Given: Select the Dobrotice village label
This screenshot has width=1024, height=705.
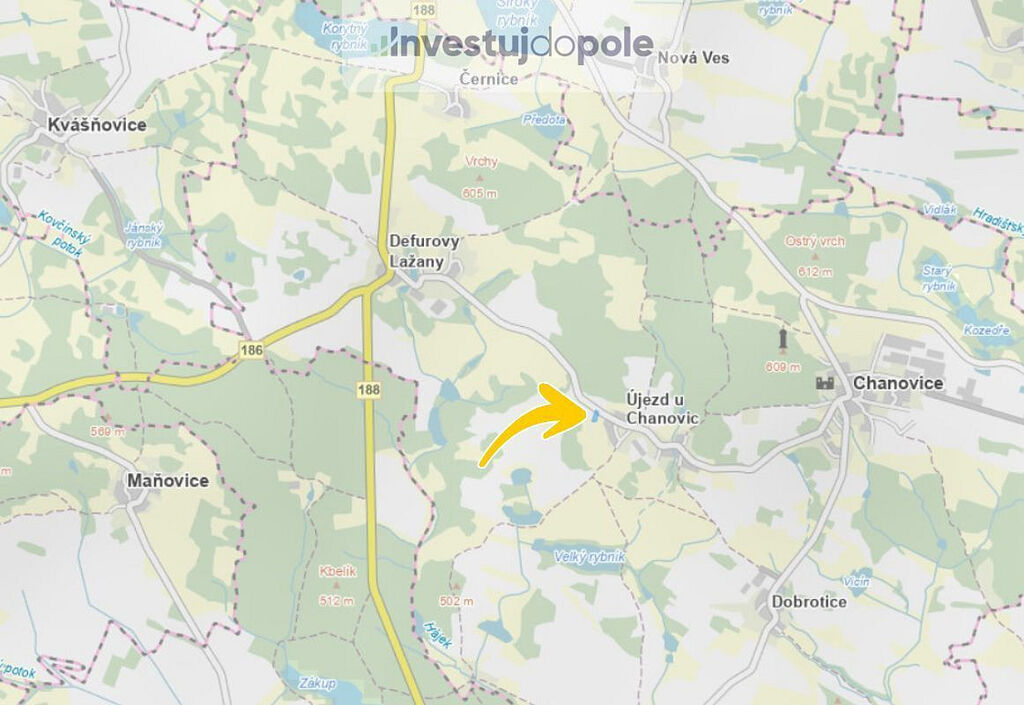Looking at the screenshot, I should tap(809, 602).
